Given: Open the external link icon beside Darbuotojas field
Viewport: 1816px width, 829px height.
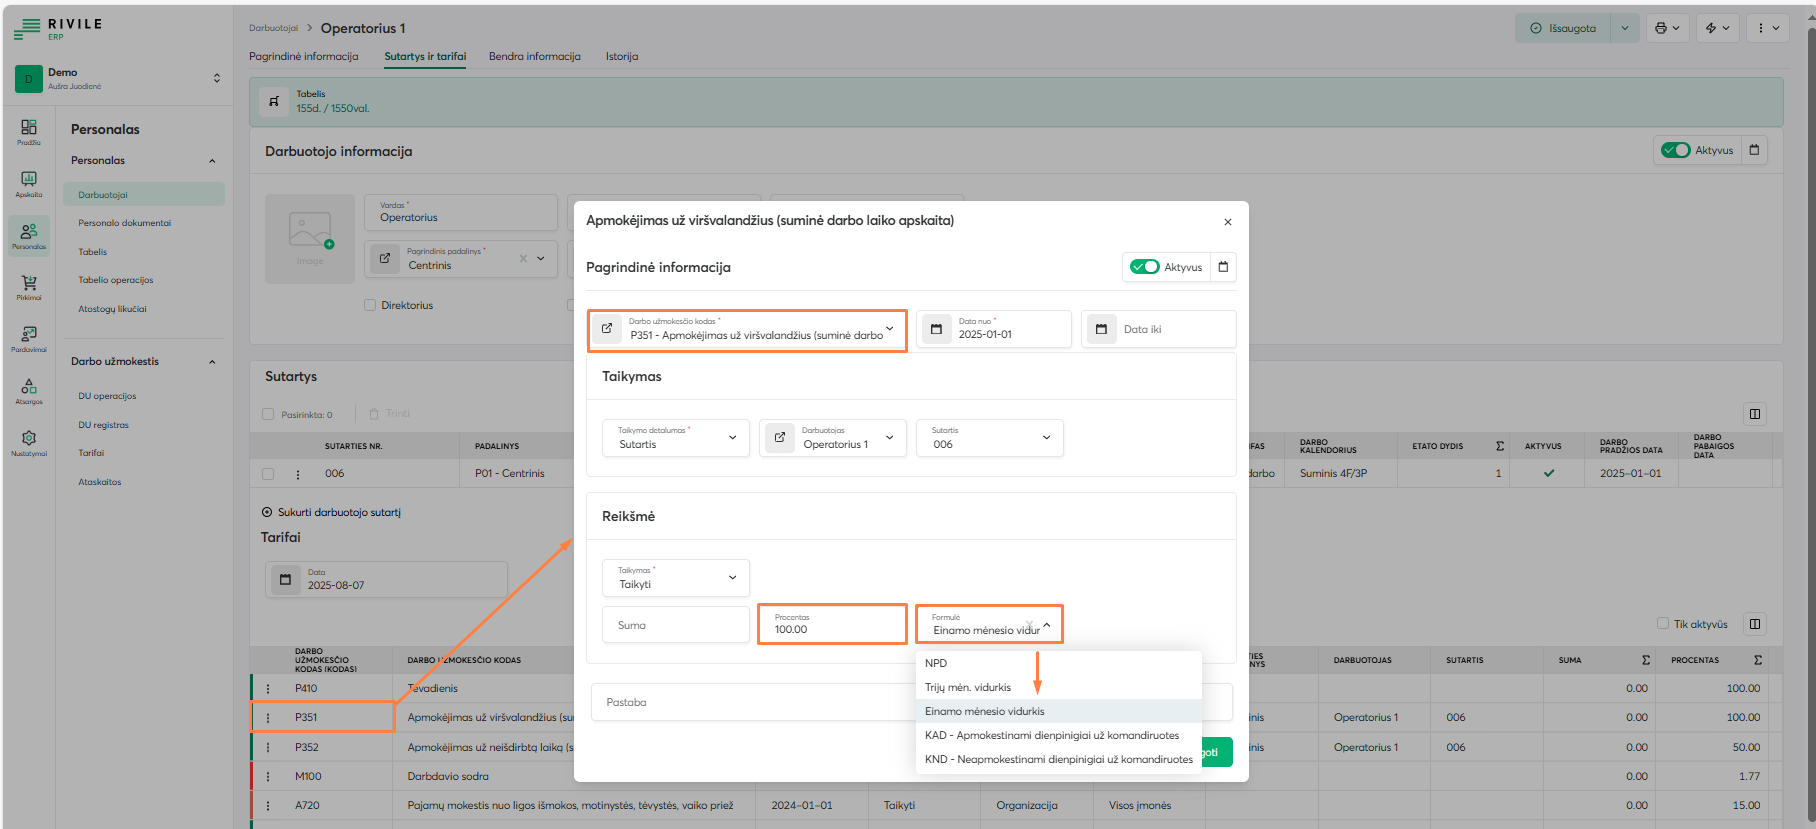Looking at the screenshot, I should [780, 438].
